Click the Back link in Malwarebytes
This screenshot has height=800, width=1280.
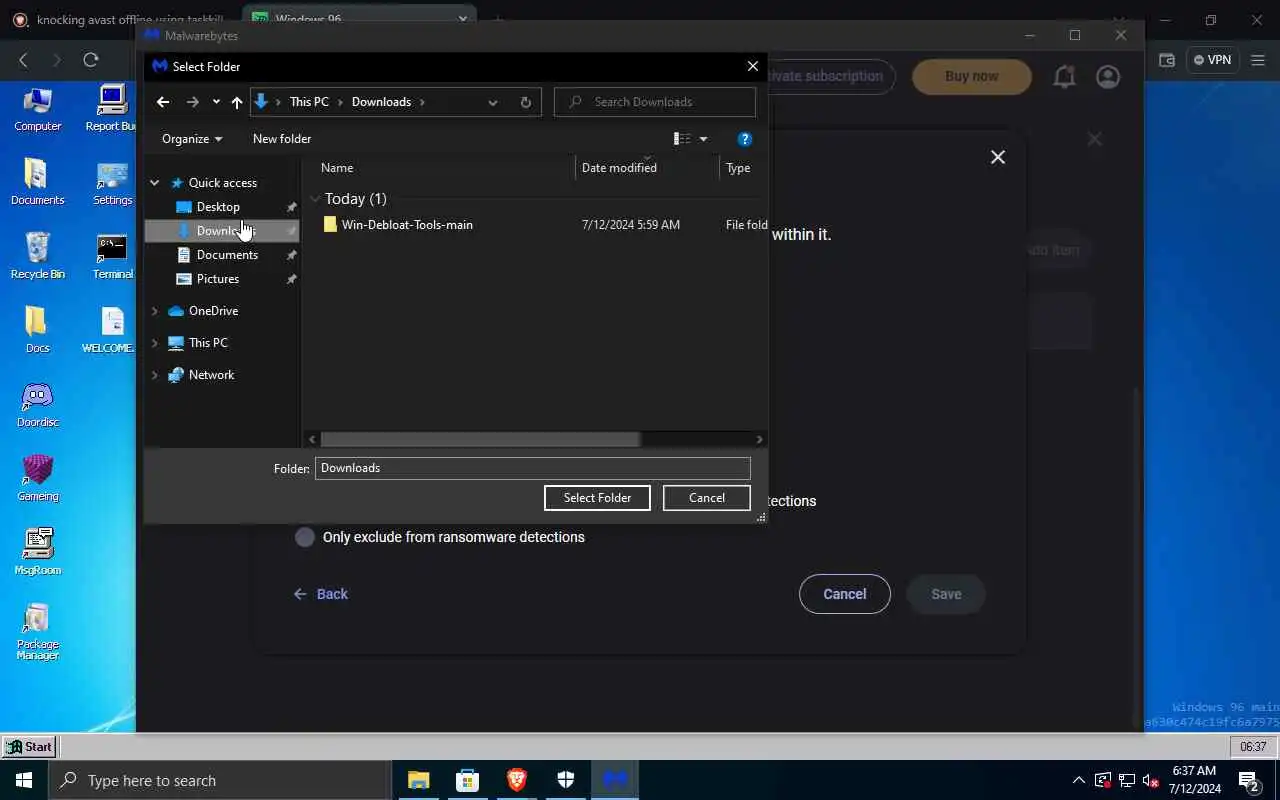(321, 594)
